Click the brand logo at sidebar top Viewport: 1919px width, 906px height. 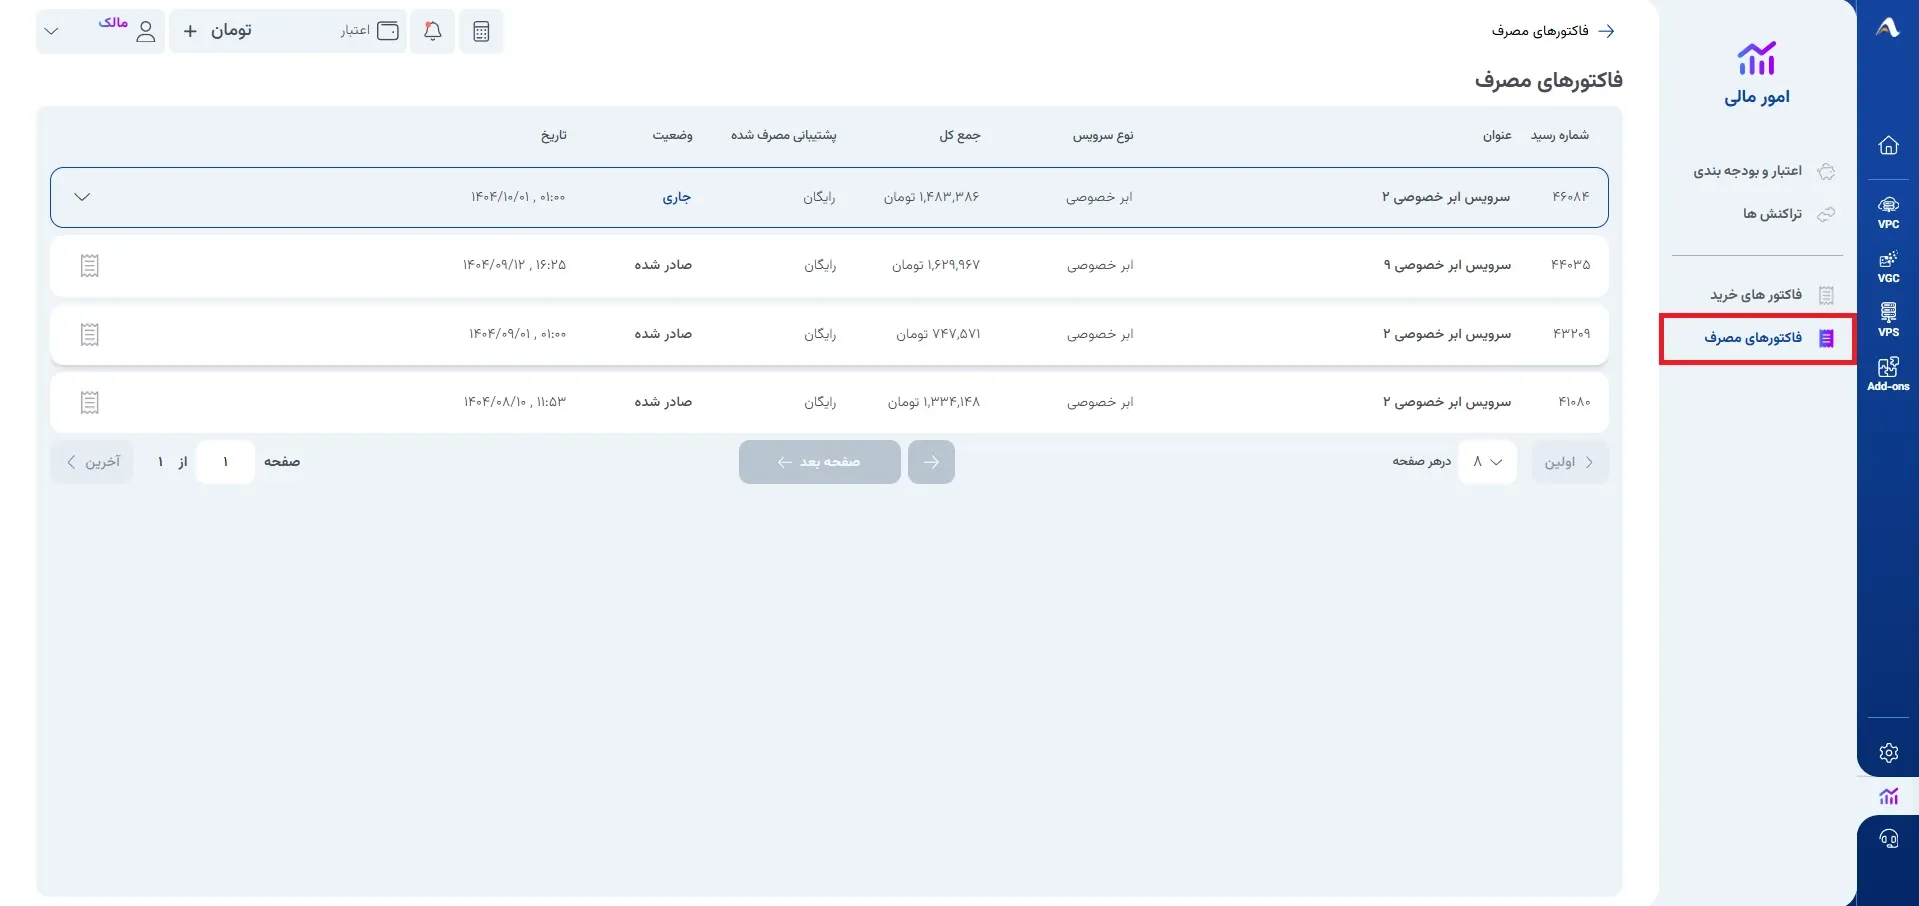point(1888,28)
